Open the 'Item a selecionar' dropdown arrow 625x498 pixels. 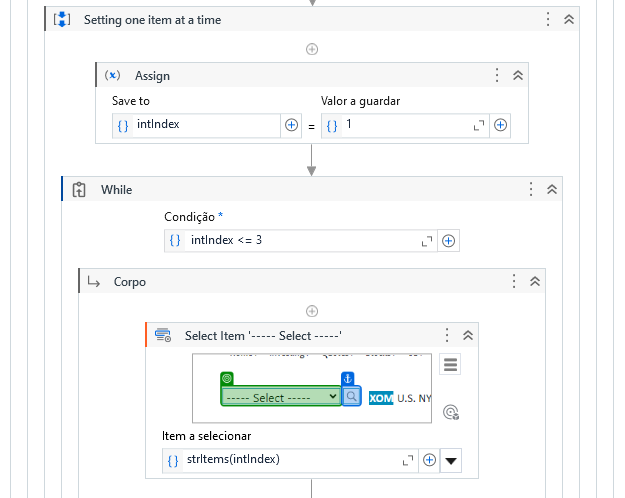(451, 461)
